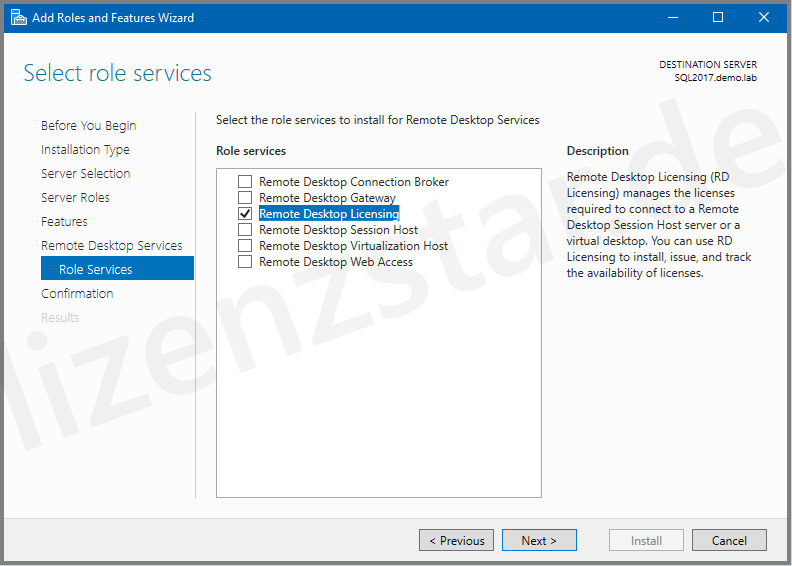This screenshot has height=566, width=792.
Task: Go to Before You Begin step
Action: click(x=88, y=126)
